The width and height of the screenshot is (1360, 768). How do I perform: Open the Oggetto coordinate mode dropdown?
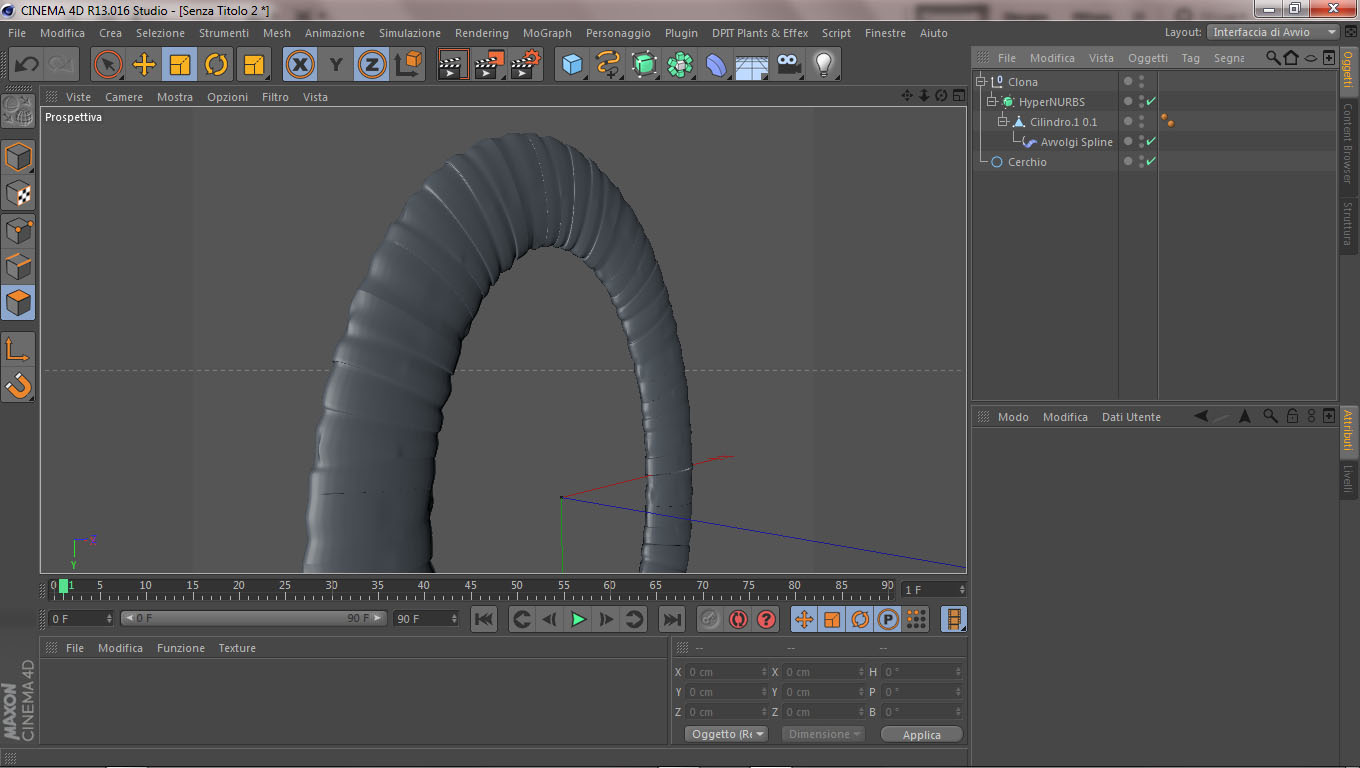[x=727, y=734]
